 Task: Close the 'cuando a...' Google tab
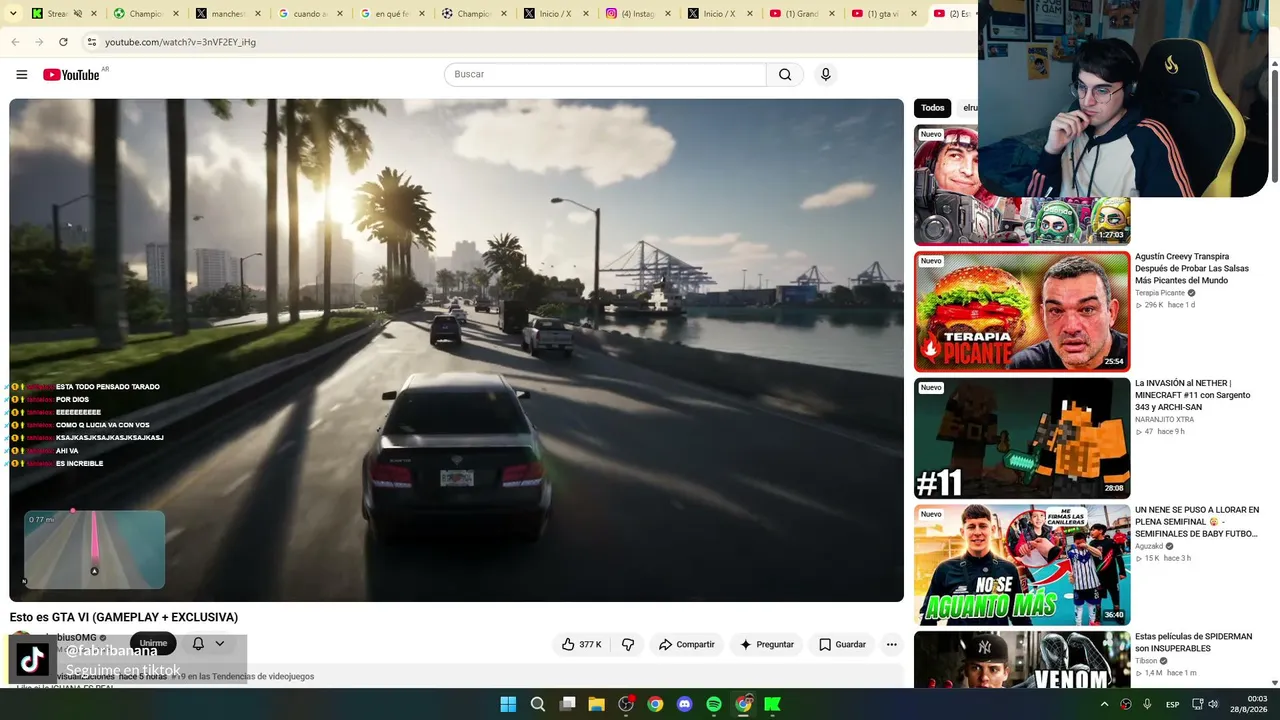coord(340,14)
